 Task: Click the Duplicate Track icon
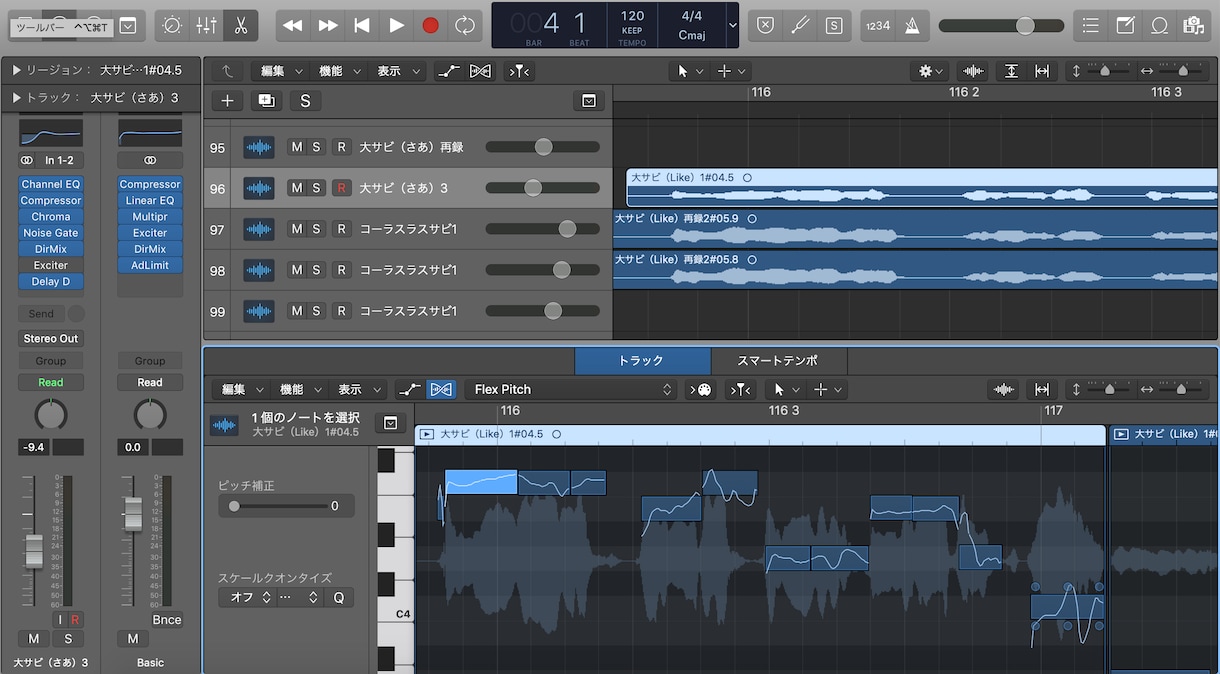coord(266,101)
